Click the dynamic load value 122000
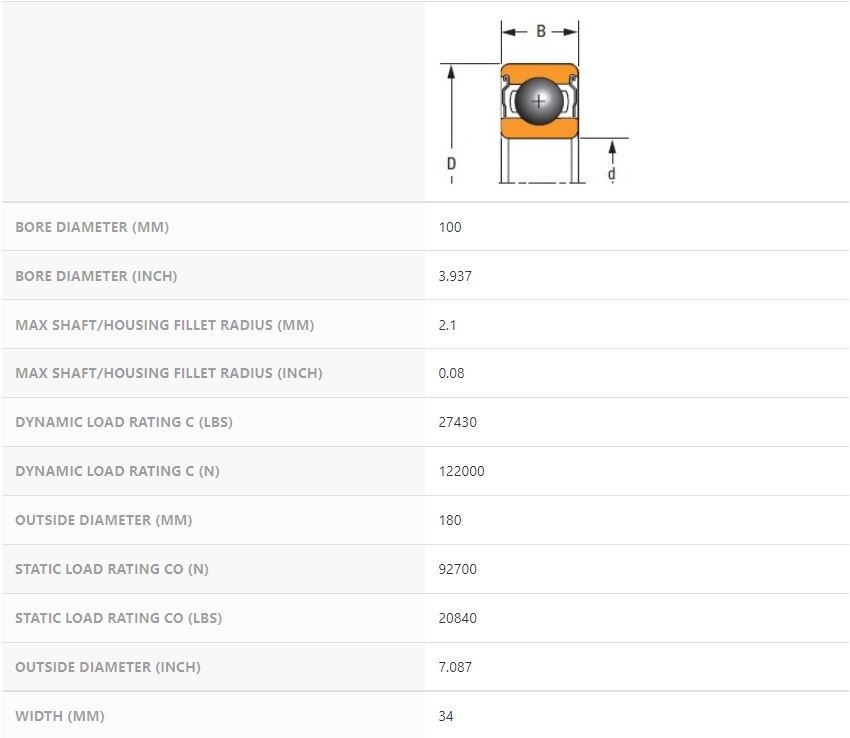Viewport: 850px width, 738px height. tap(461, 471)
